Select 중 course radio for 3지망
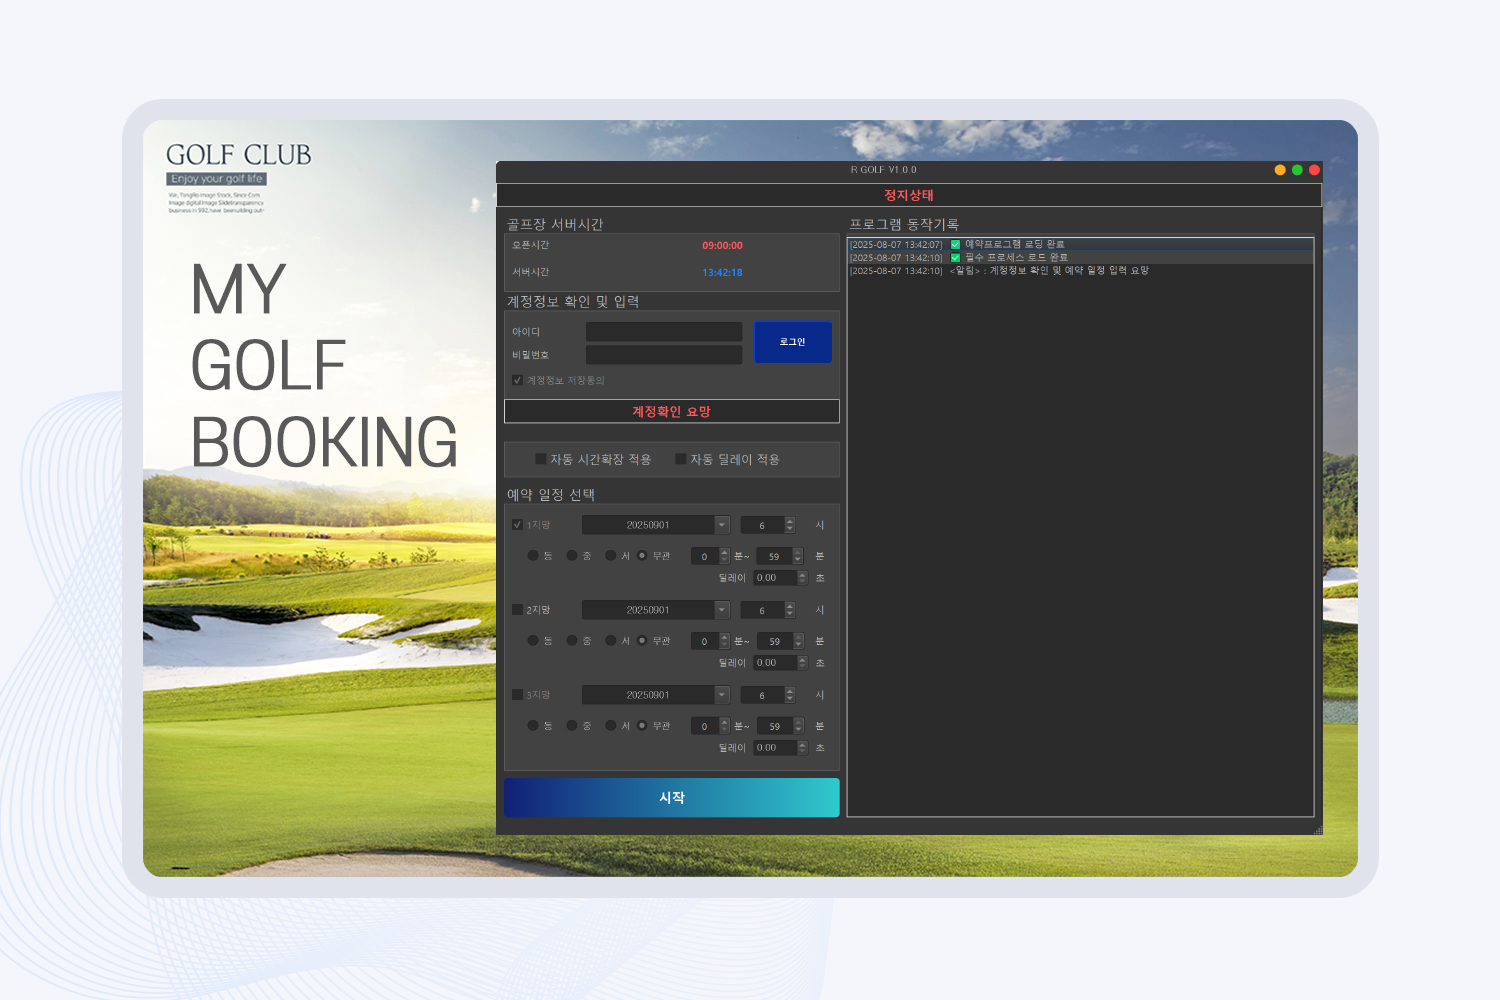The image size is (1500, 1000). (572, 726)
